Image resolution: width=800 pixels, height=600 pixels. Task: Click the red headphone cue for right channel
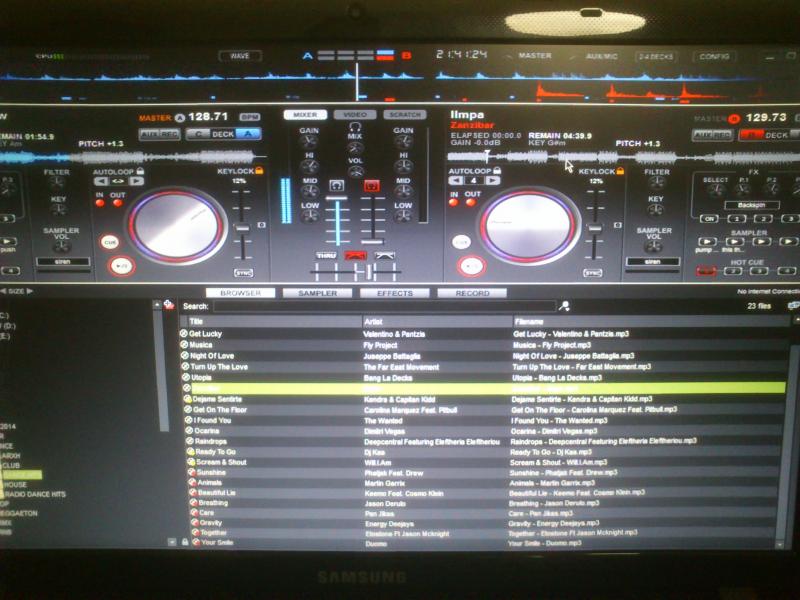[x=371, y=186]
